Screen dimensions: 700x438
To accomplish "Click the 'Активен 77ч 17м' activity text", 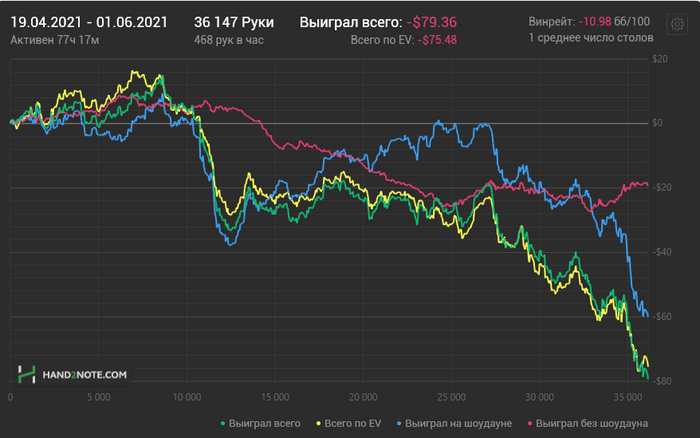I will 54,40.
